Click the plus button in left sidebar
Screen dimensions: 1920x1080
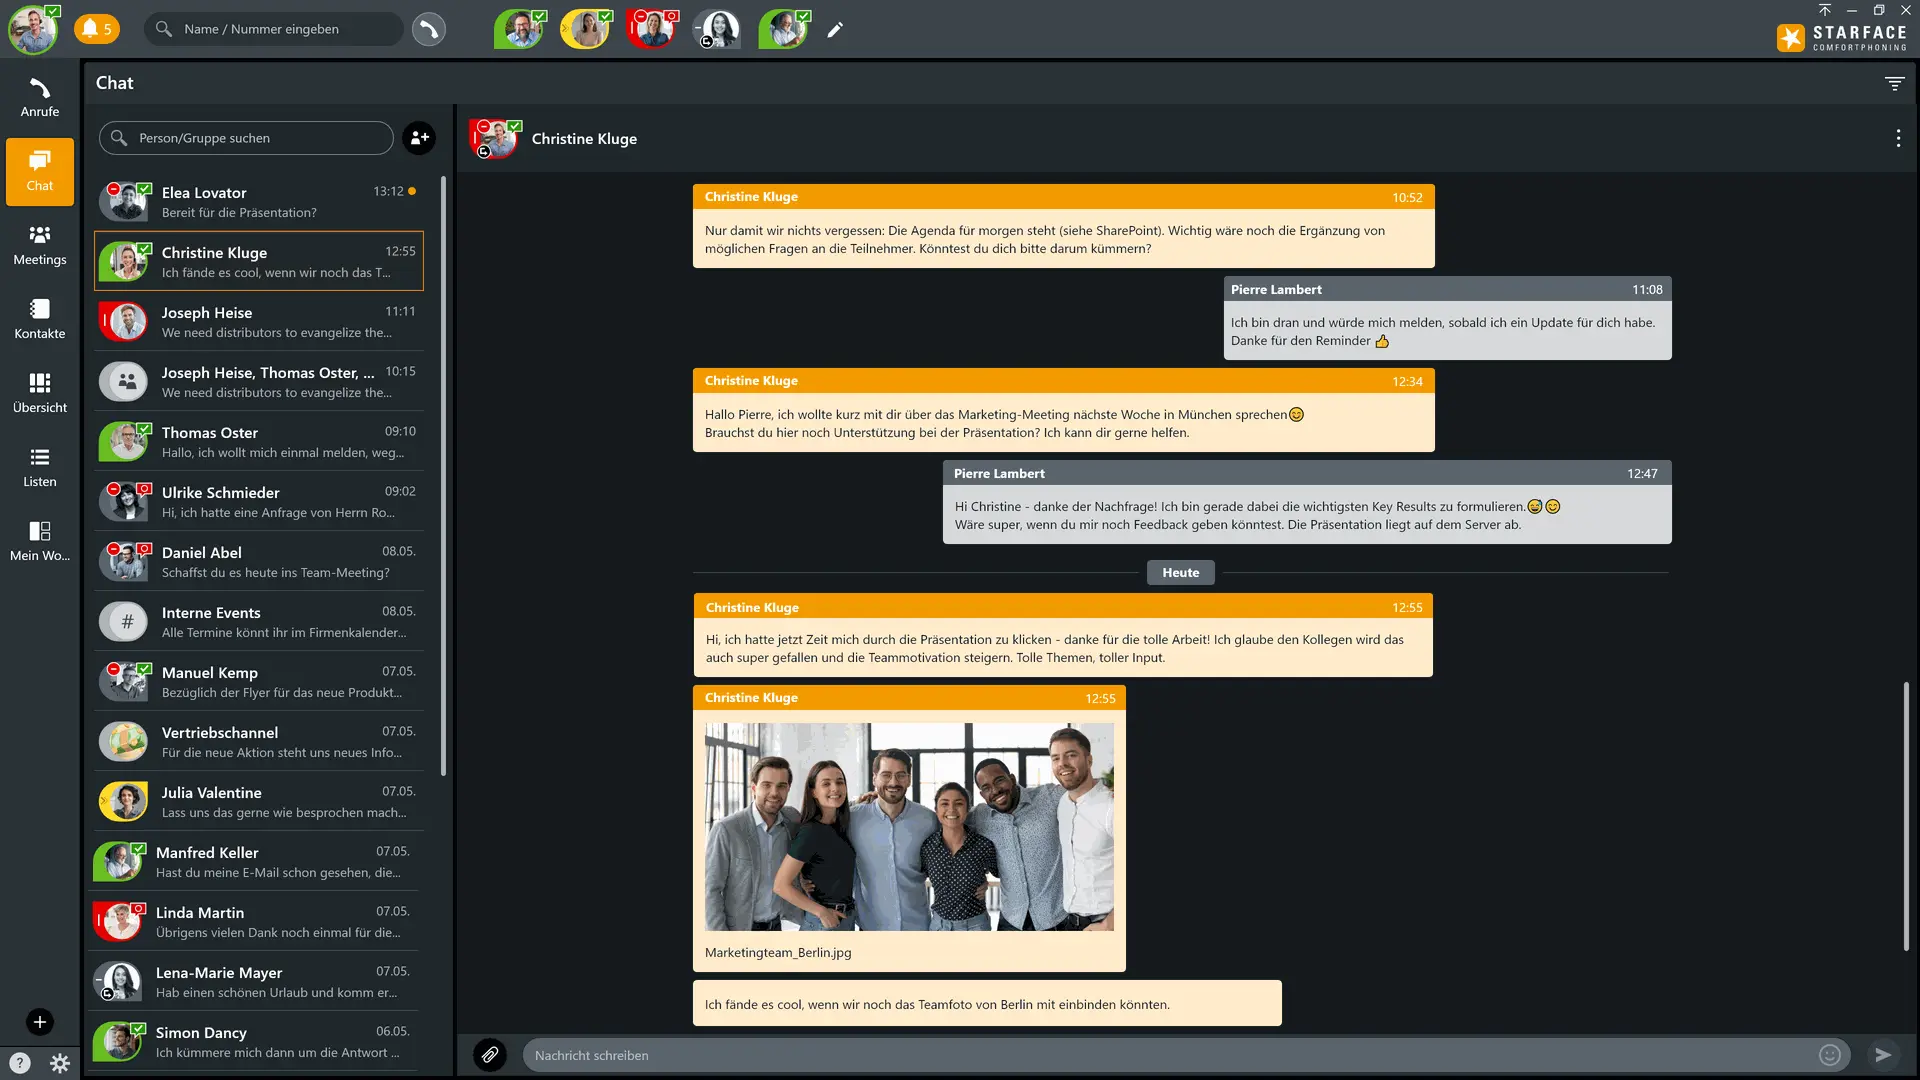click(40, 1021)
